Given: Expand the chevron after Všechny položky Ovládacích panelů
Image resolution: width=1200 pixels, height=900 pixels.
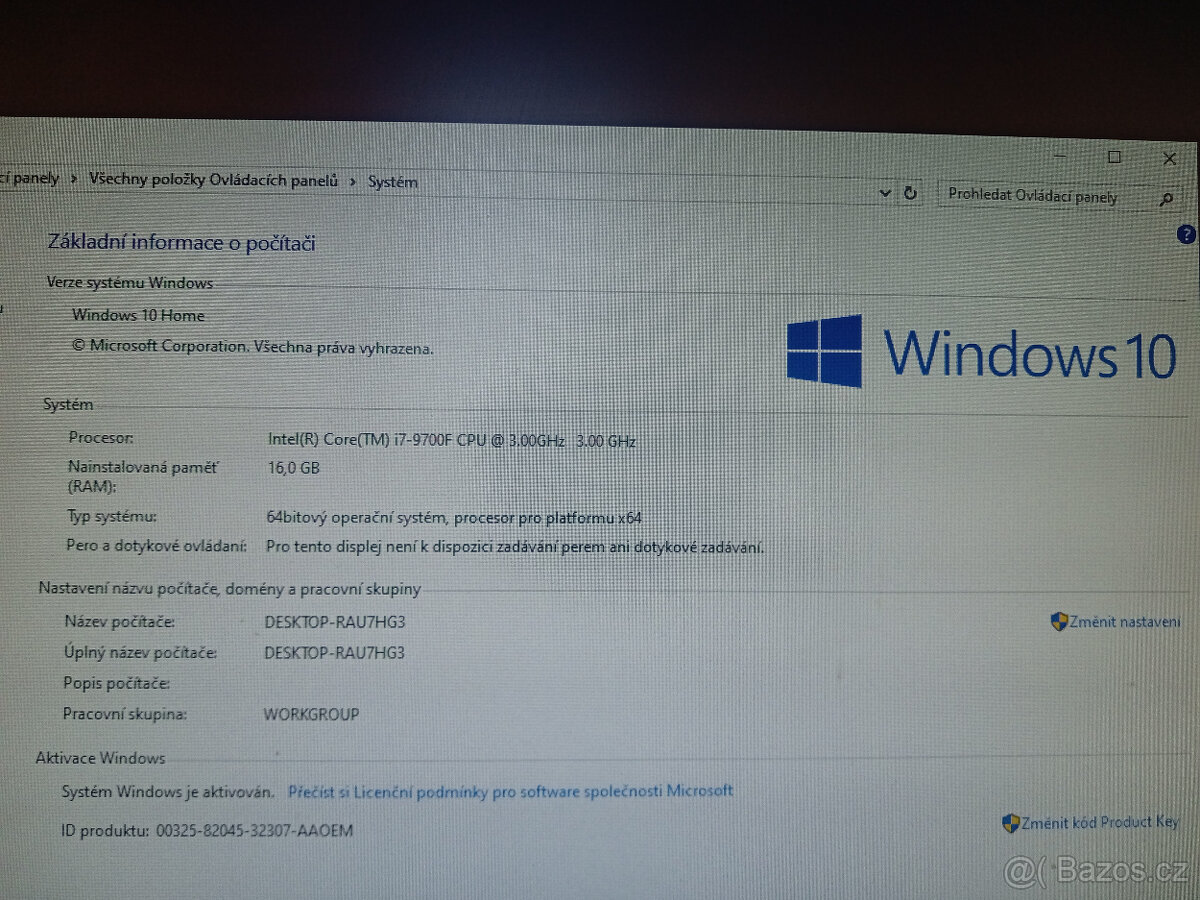Looking at the screenshot, I should (352, 181).
